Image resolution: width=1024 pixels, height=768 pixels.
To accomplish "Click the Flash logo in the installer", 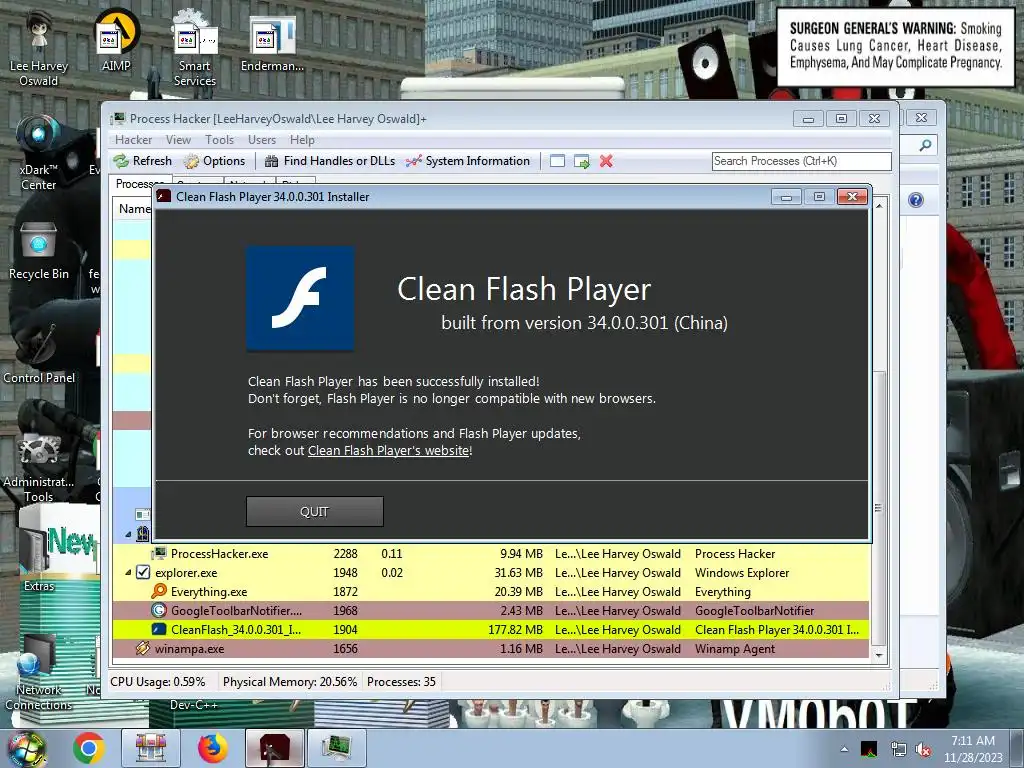I will pyautogui.click(x=300, y=298).
